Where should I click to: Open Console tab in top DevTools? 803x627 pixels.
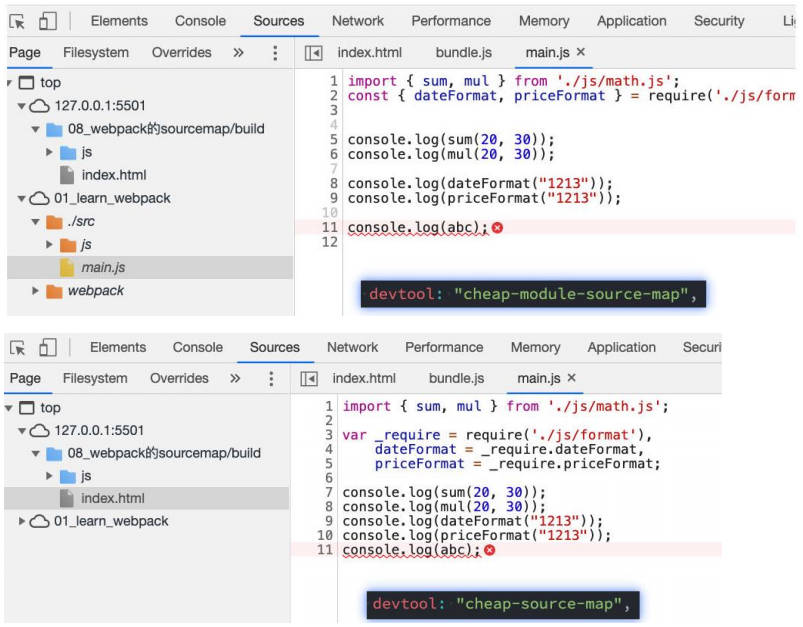tap(200, 21)
